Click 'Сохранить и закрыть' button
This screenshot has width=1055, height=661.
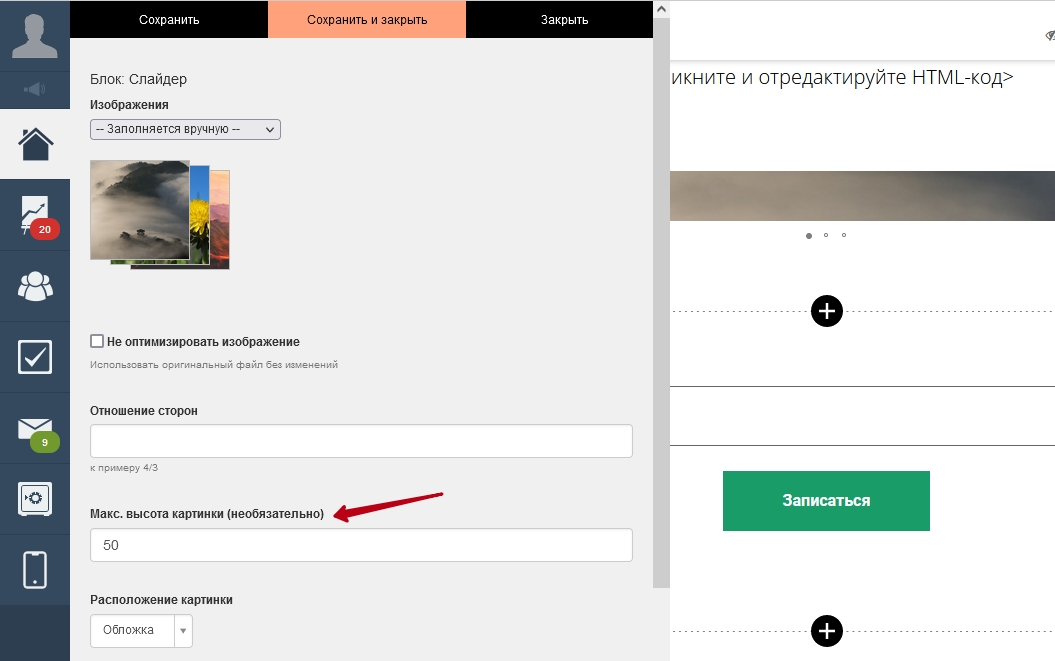(367, 19)
